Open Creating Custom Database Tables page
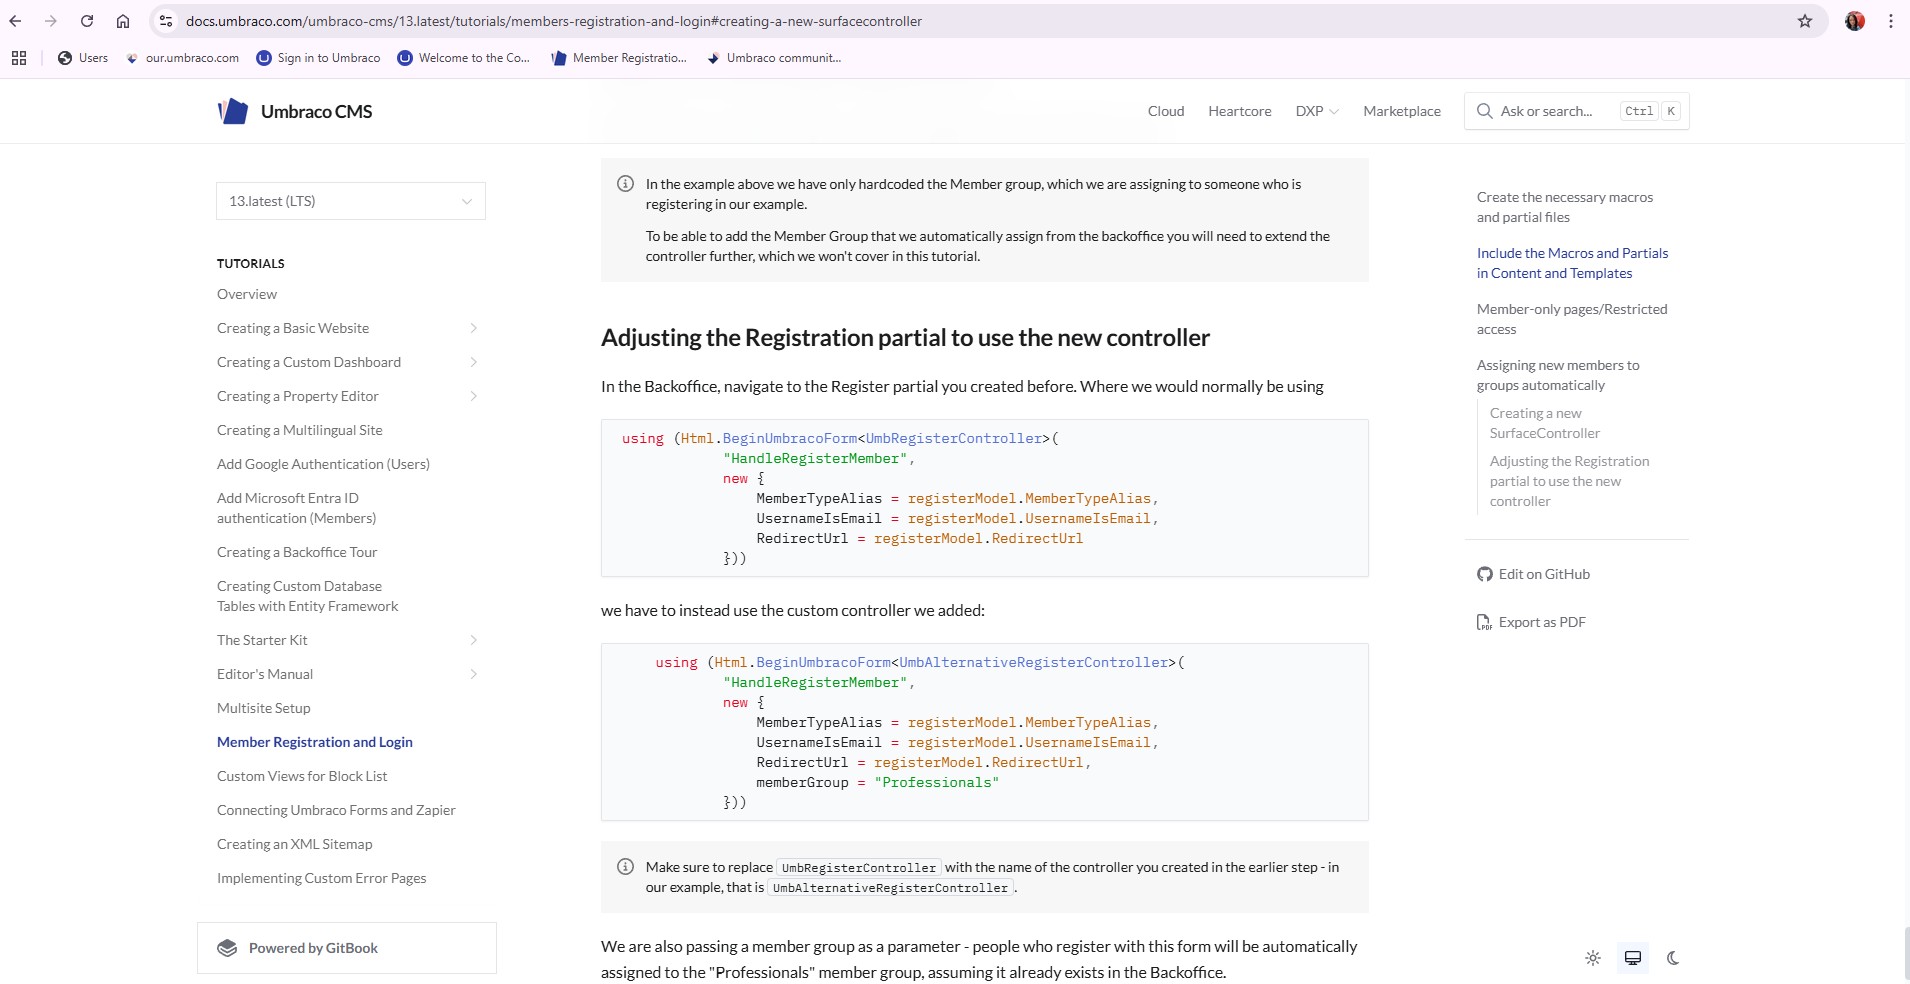 [x=307, y=596]
